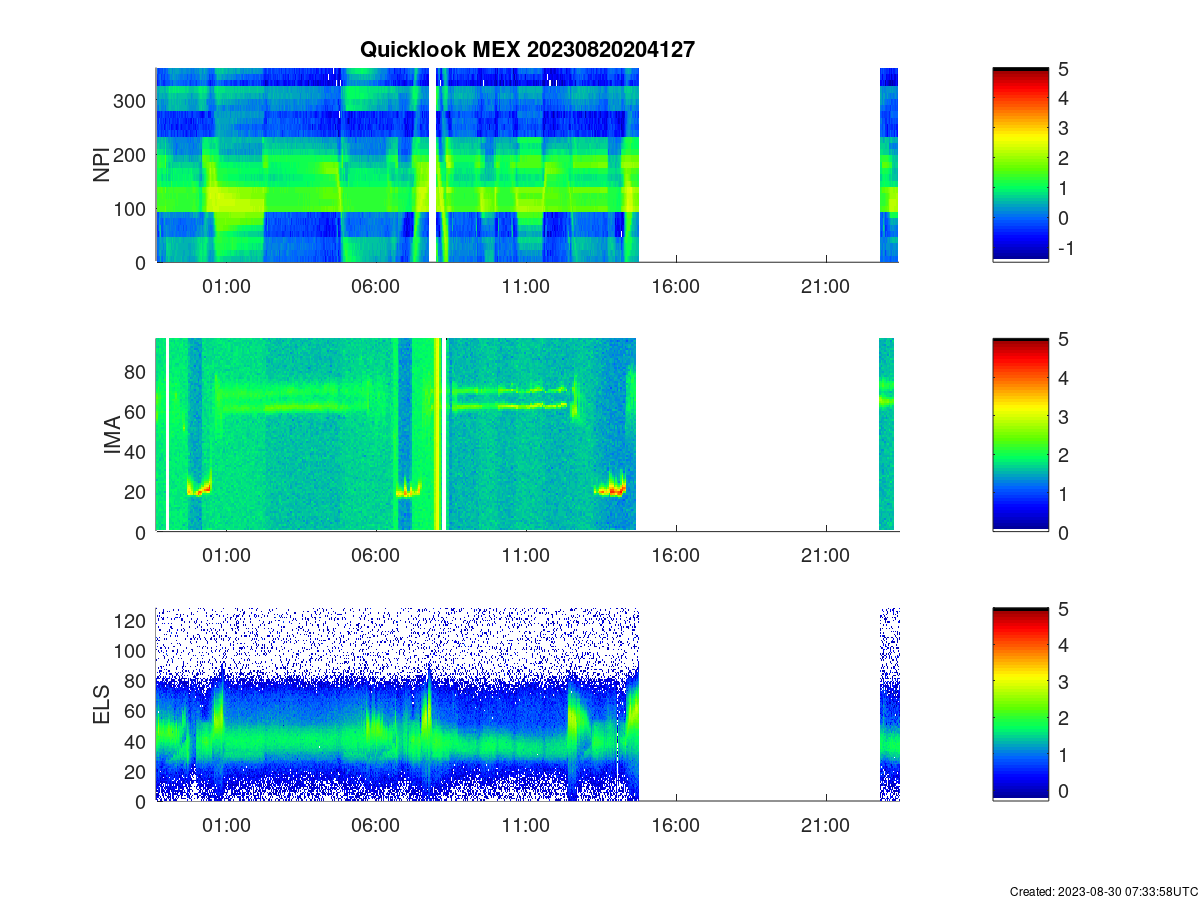
Task: Click the 21:00 tick under IMA plot
Action: pos(826,556)
